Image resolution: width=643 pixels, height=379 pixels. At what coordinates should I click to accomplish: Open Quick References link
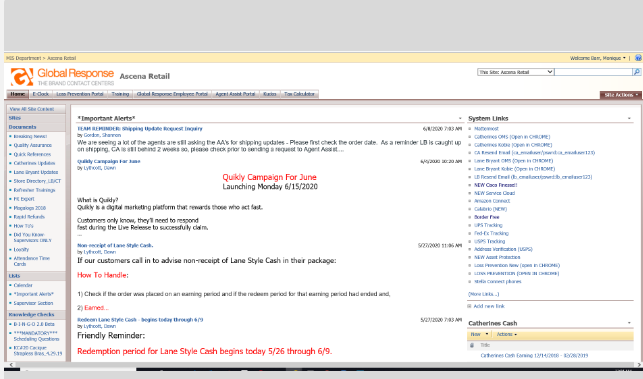pos(32,154)
